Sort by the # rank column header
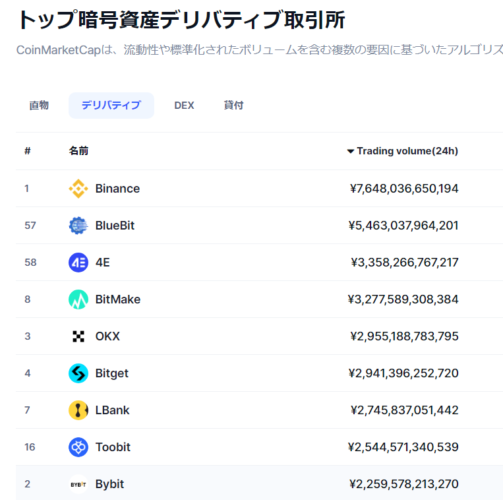This screenshot has height=500, width=503. (27, 151)
